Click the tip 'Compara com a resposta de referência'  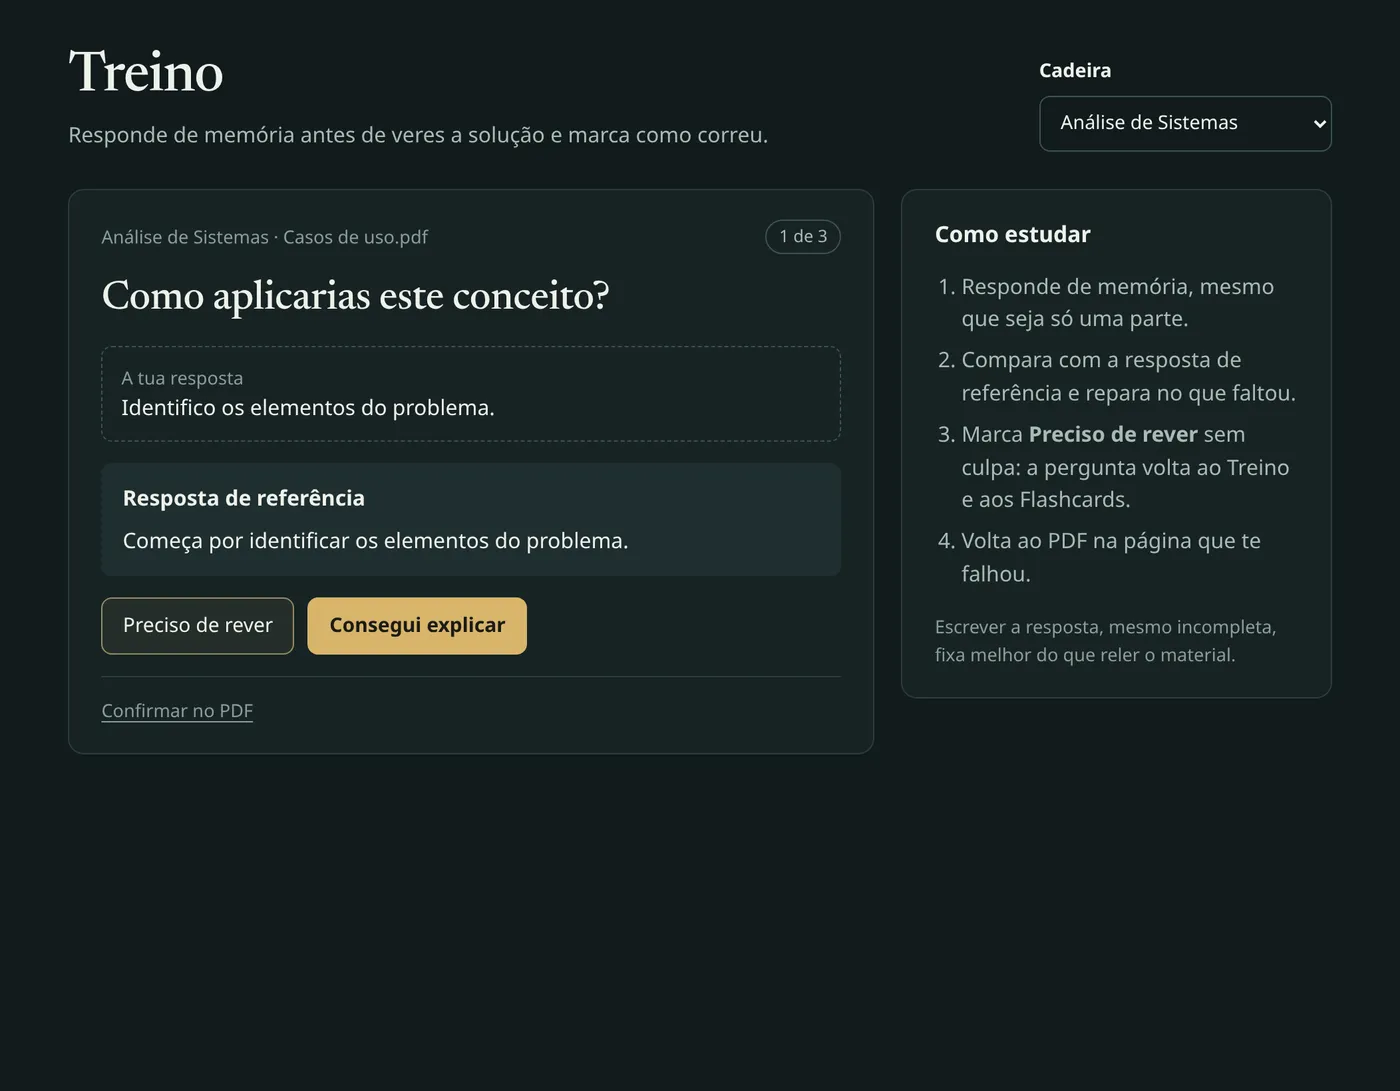coord(1128,376)
